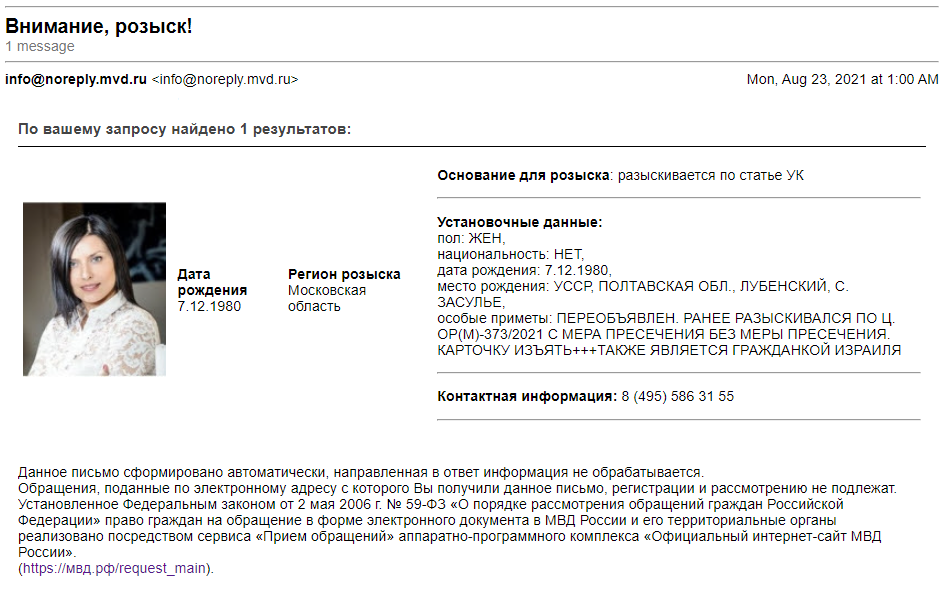This screenshot has width=944, height=594.
Task: Click the "1 message" count text
Action: pos(40,46)
